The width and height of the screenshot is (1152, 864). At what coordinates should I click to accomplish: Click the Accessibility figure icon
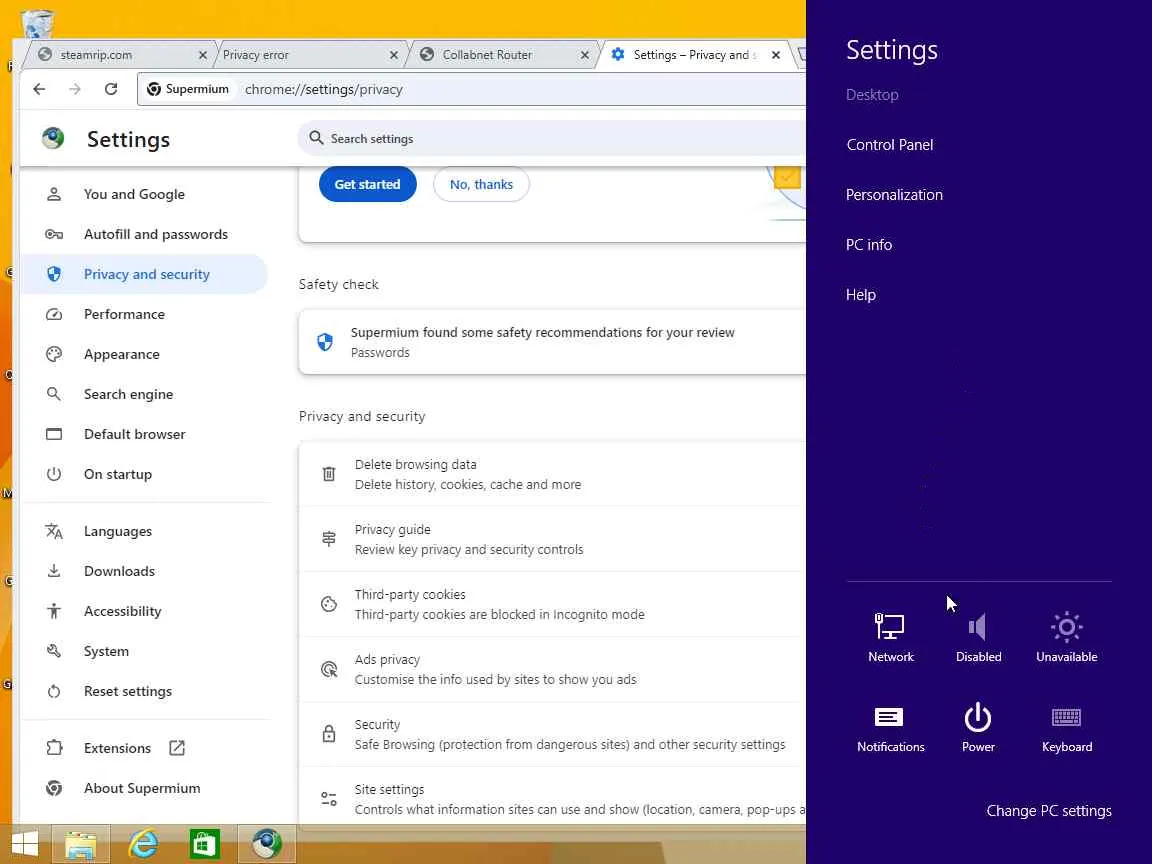pyautogui.click(x=54, y=611)
